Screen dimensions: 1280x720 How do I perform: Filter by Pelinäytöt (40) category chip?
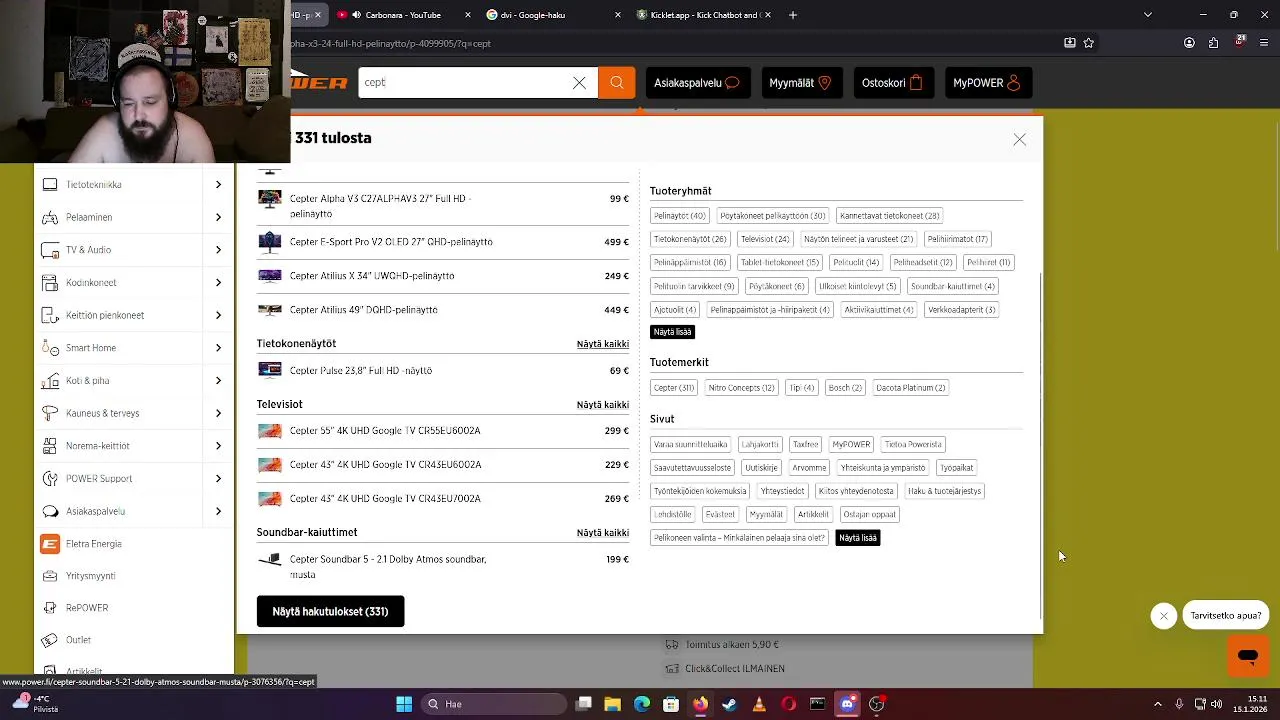point(679,216)
